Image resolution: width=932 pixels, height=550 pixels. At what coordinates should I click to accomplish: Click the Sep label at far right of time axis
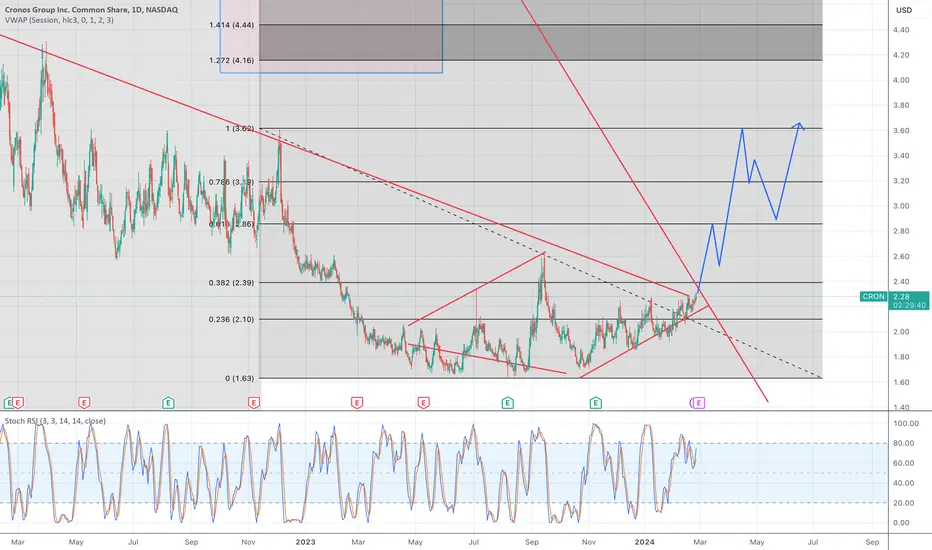pos(872,542)
